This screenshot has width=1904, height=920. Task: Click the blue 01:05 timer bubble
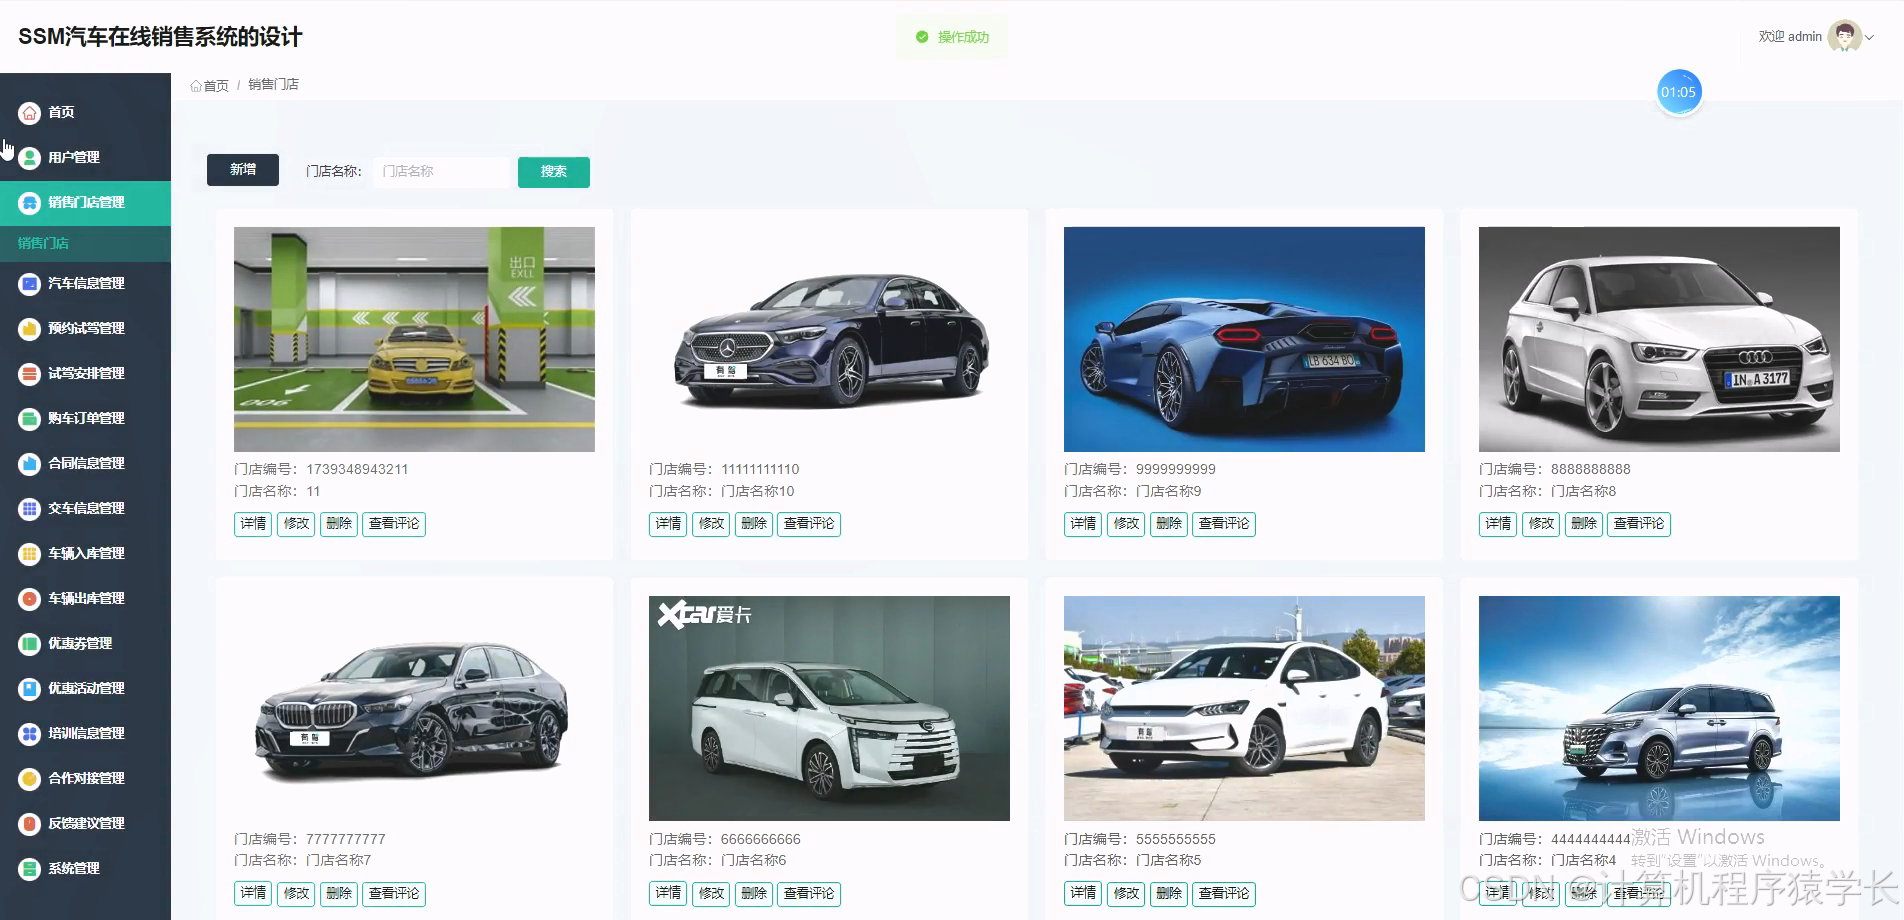(1679, 92)
